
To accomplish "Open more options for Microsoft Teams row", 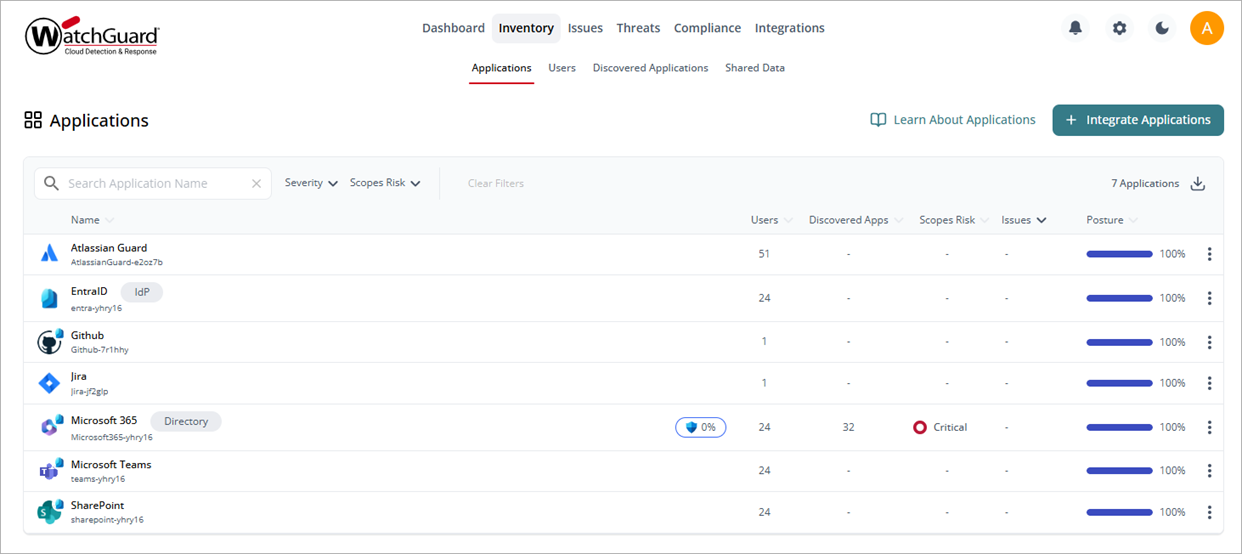I will point(1209,470).
